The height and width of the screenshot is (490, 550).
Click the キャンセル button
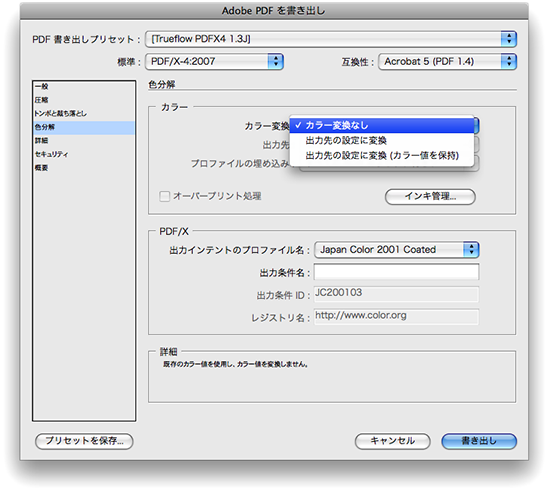pyautogui.click(x=393, y=441)
